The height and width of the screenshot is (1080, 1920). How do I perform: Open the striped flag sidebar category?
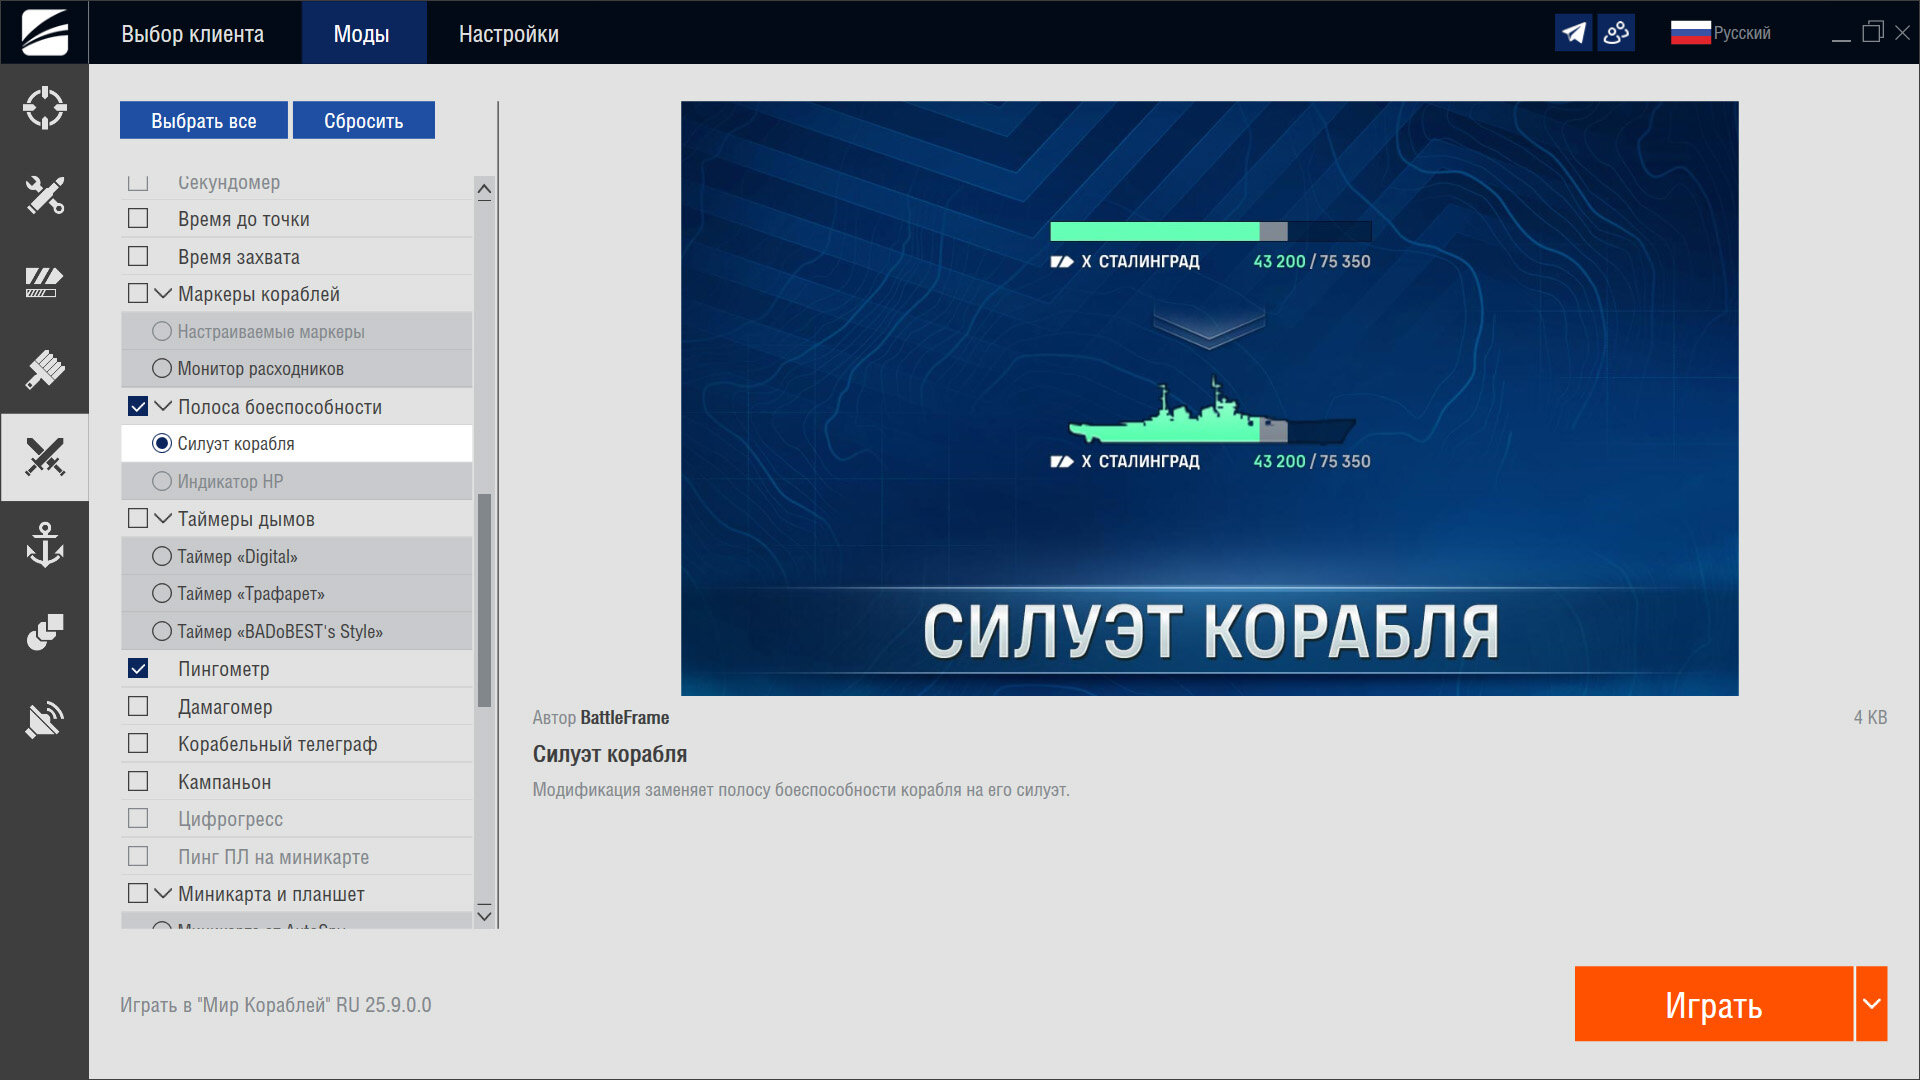click(x=44, y=282)
